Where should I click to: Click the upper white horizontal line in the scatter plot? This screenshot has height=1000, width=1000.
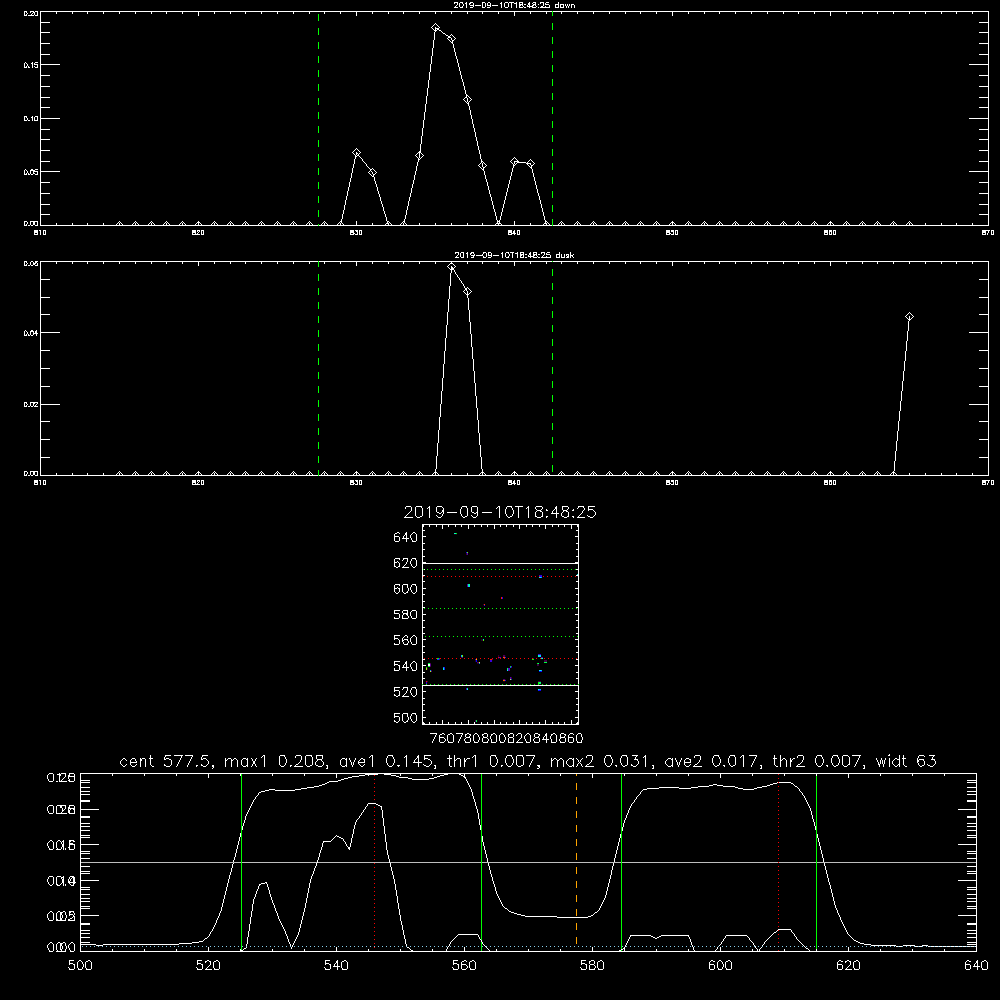point(500,564)
